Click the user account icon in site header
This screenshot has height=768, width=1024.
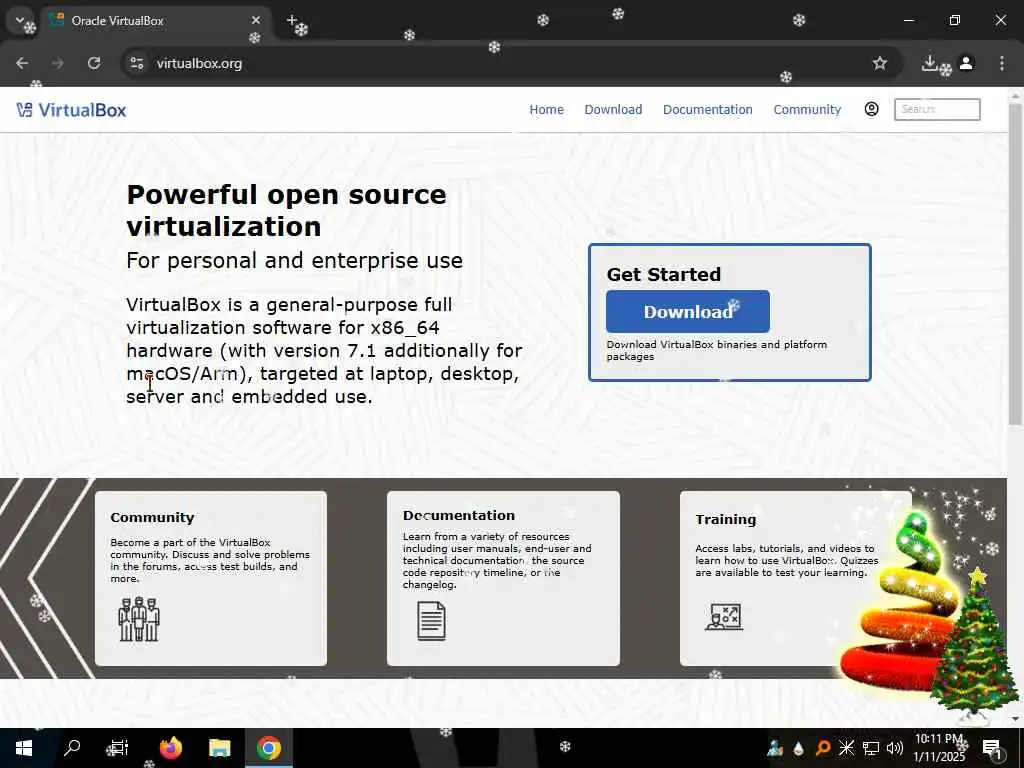871,109
